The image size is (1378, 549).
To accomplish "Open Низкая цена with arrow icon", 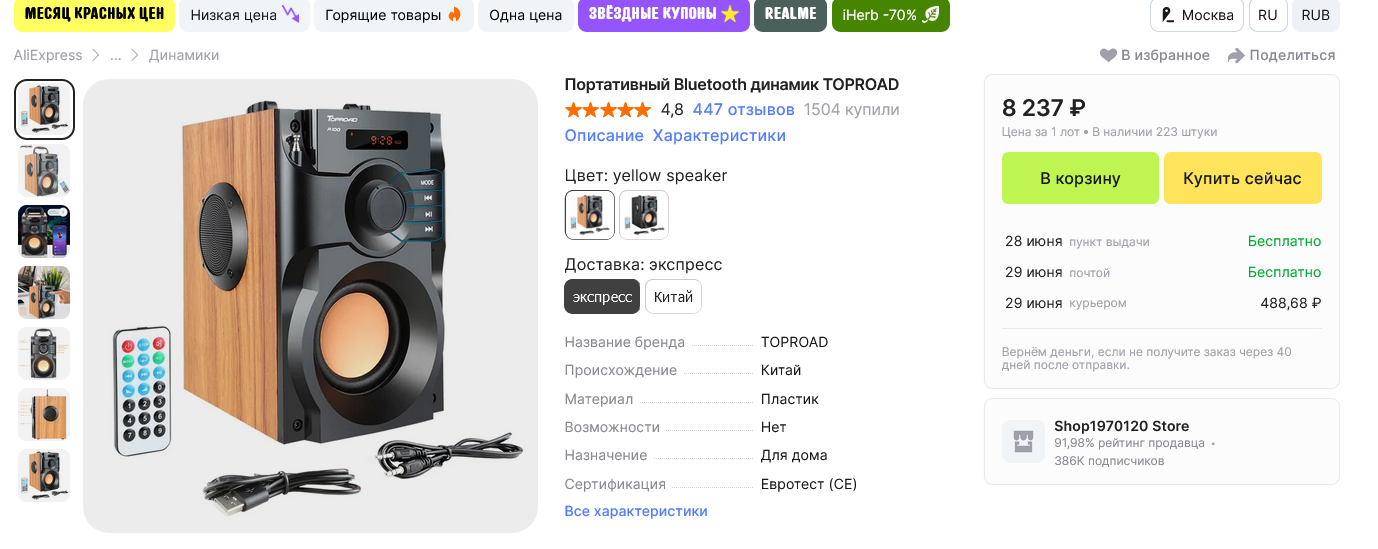I will click(x=244, y=15).
